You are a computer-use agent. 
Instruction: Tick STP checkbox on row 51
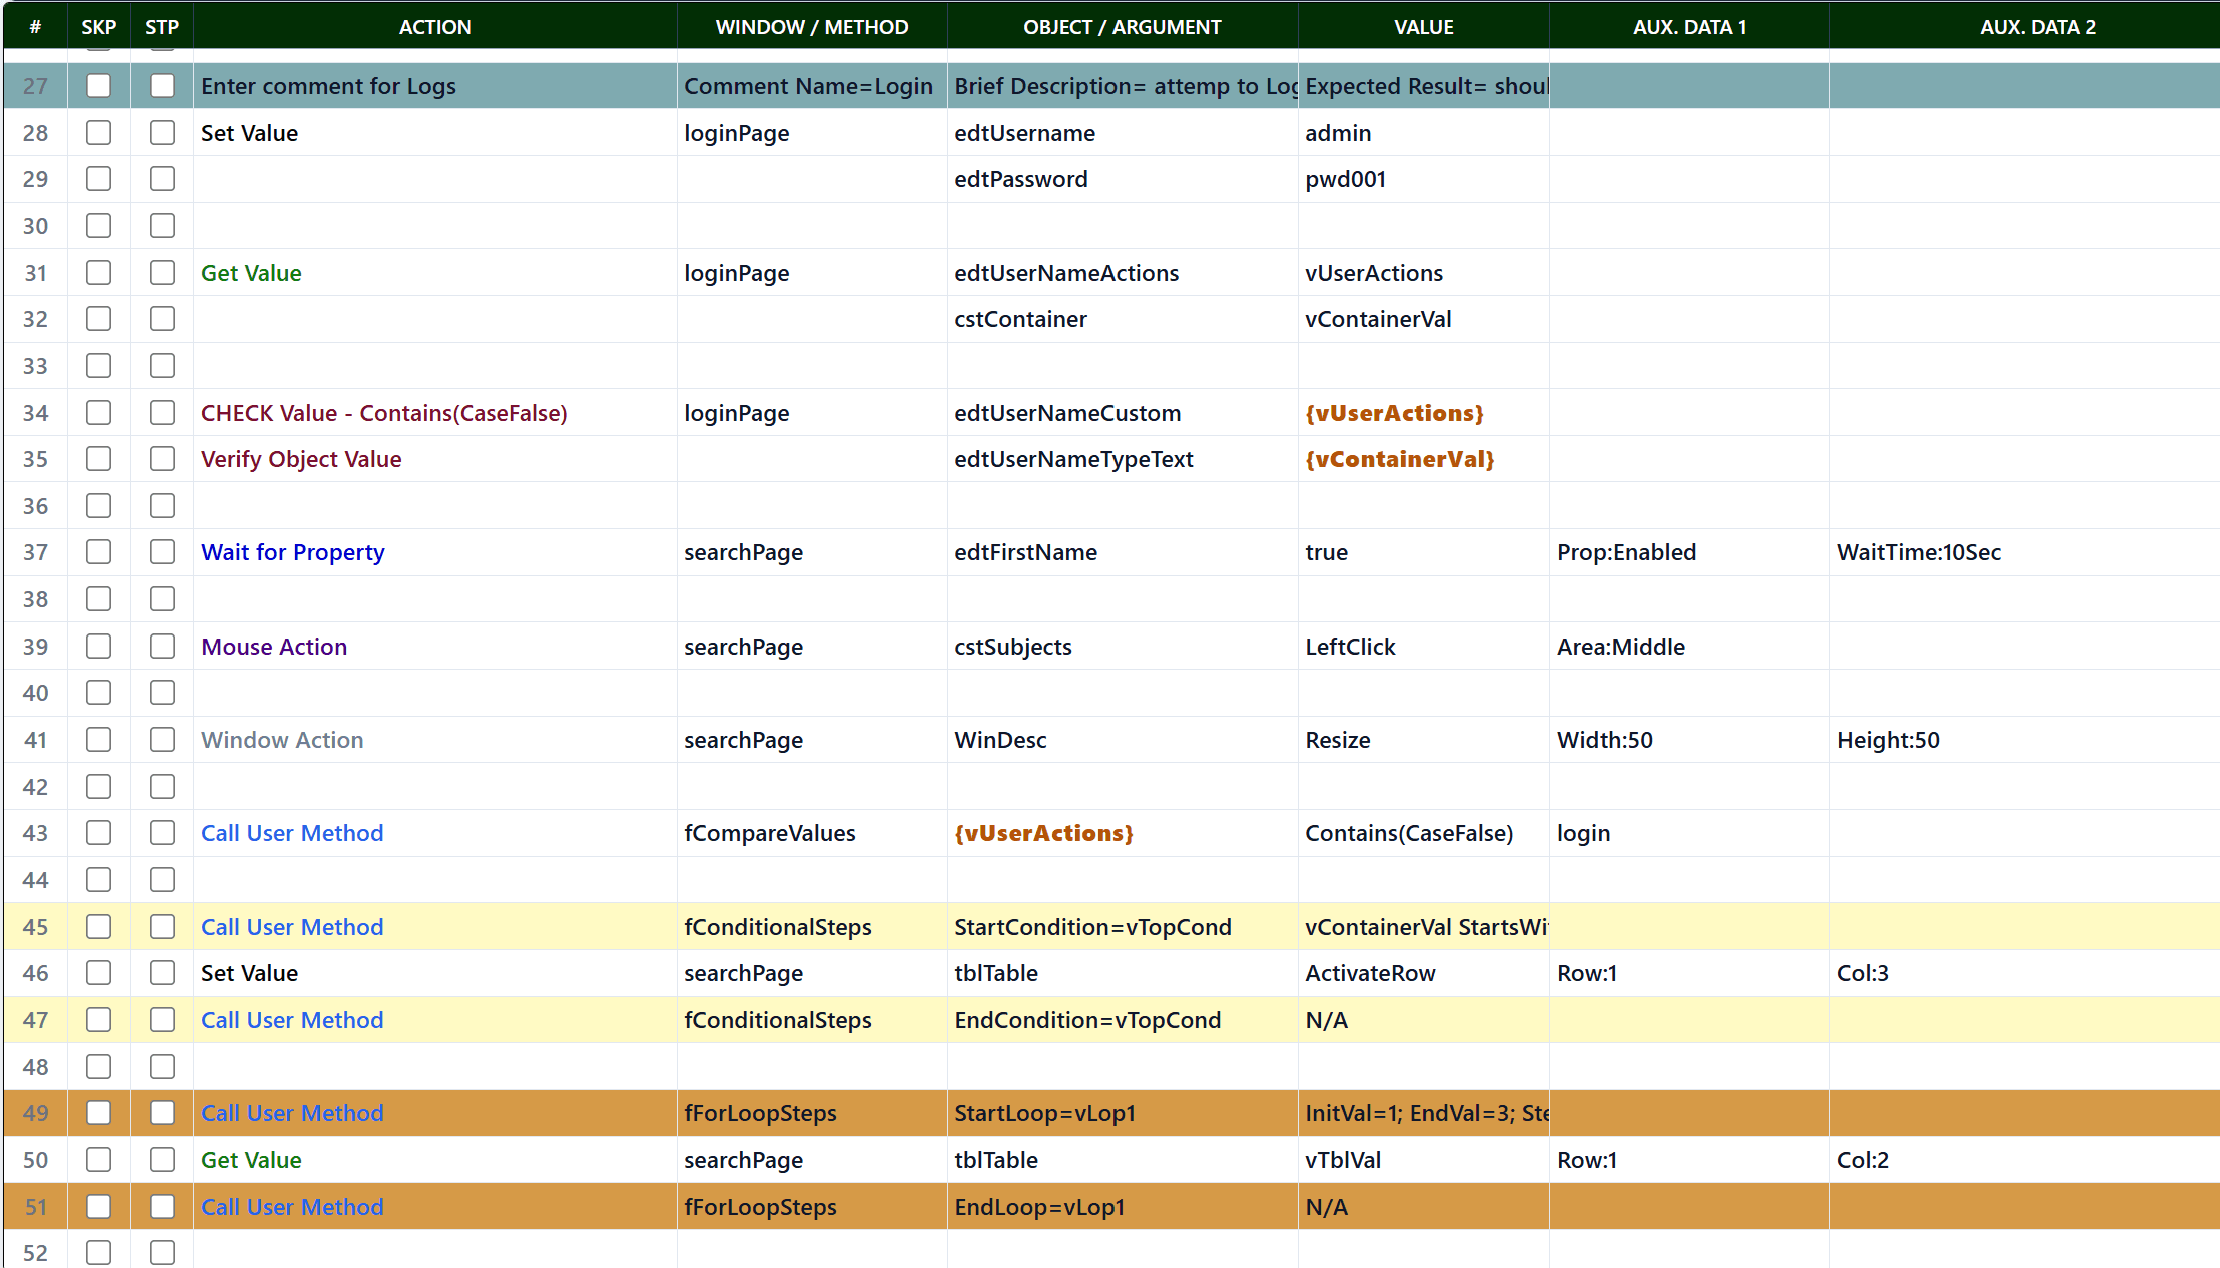click(162, 1206)
